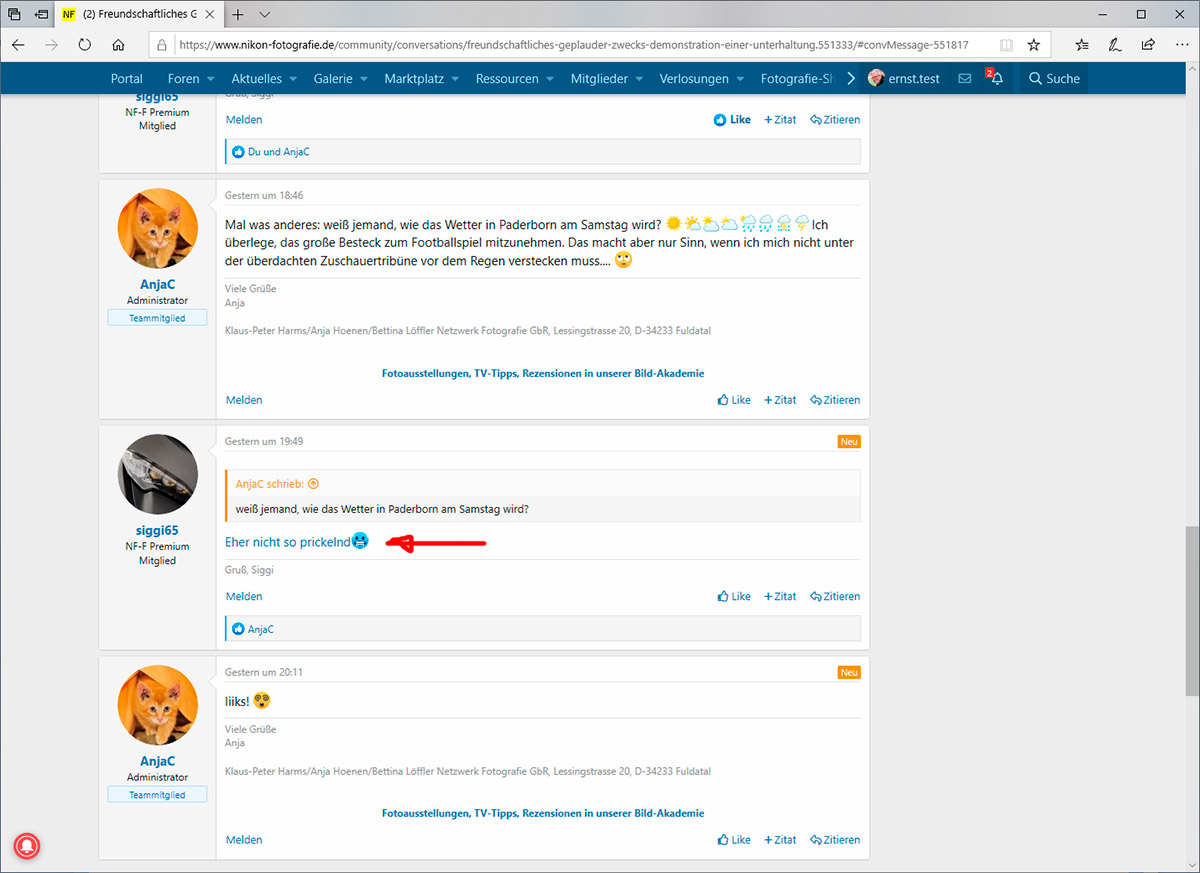Click the red notification bell bubble
The height and width of the screenshot is (873, 1200).
click(x=26, y=846)
